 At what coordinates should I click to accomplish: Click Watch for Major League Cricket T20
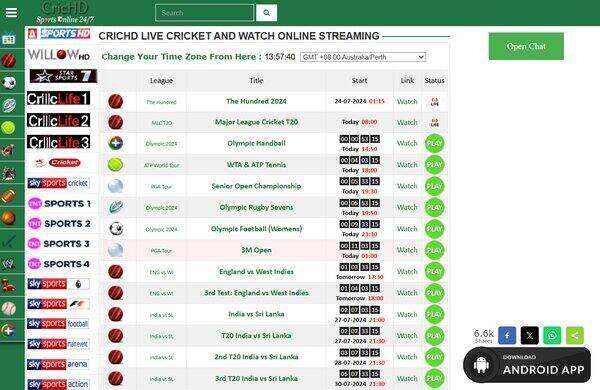[407, 122]
